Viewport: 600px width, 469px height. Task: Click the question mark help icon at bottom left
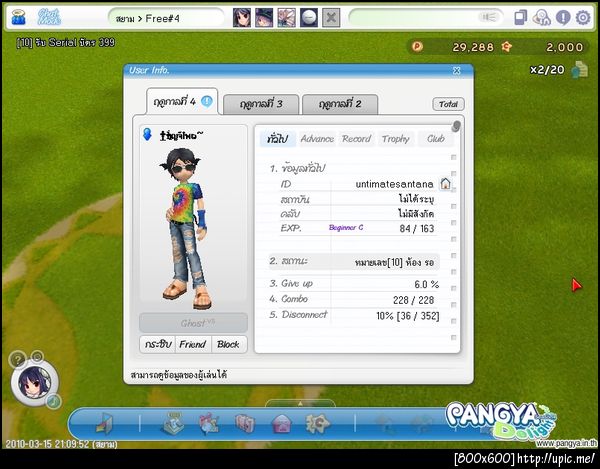click(x=18, y=359)
